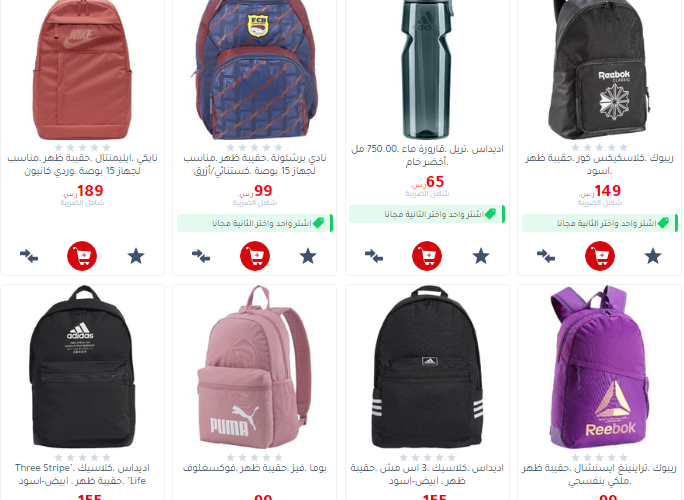Star the Reebok Classic black backpack
The image size is (684, 500).
[x=653, y=256]
